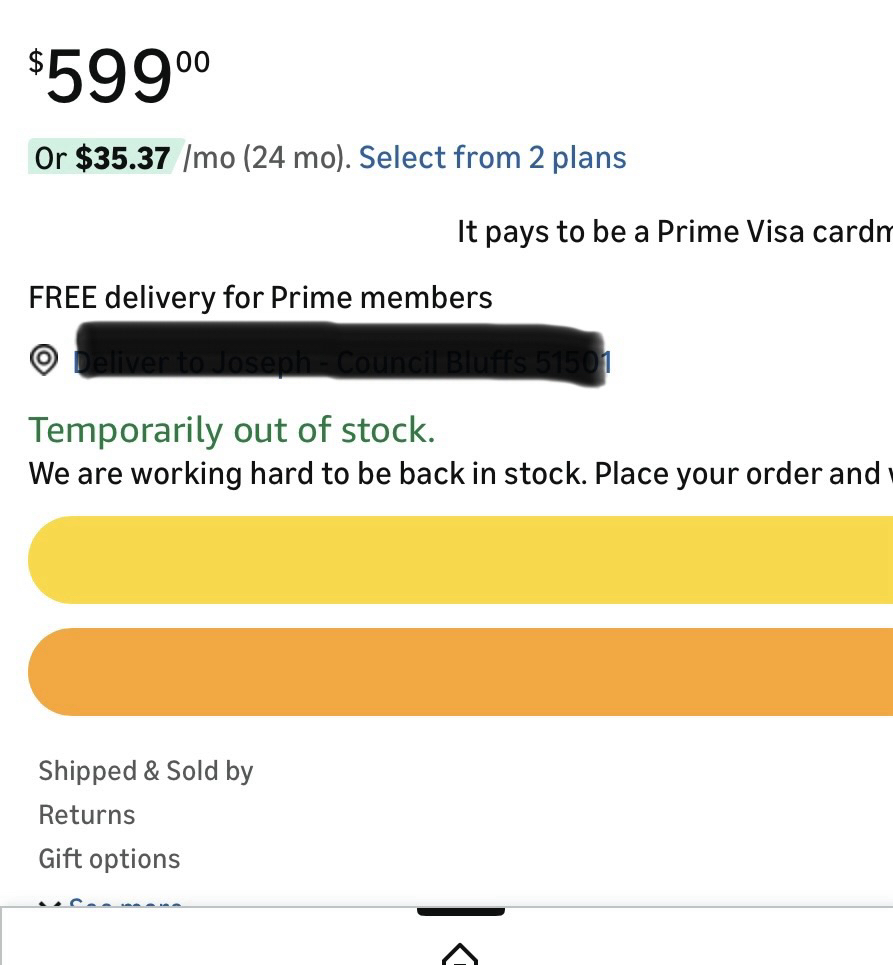The height and width of the screenshot is (965, 893).
Task: Click the Returns label
Action: point(87,815)
